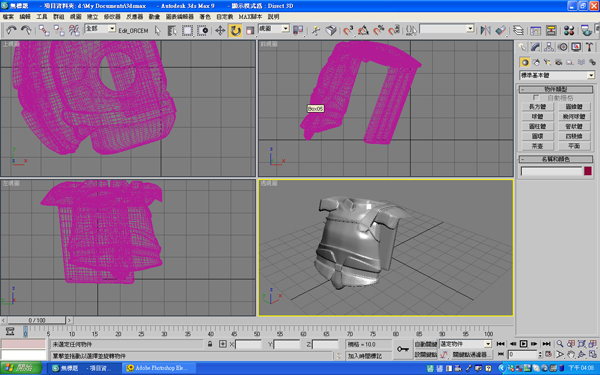Select the Move tool in main toolbar
Image resolution: width=600 pixels, height=375 pixels.
(220, 30)
